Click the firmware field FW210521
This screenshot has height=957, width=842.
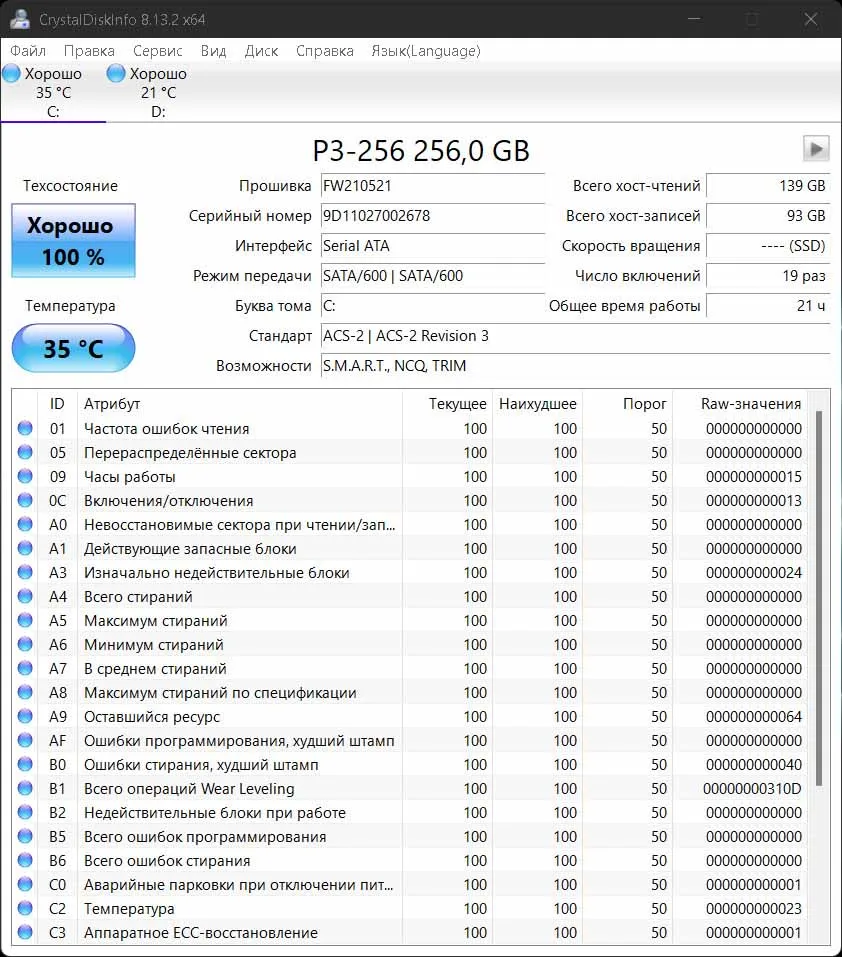pos(433,186)
